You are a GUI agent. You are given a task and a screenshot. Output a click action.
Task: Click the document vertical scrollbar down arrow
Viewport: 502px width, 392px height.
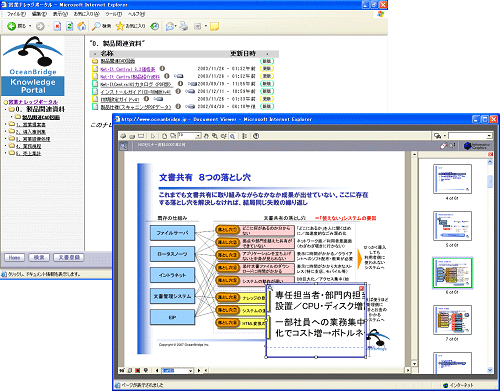[x=414, y=364]
